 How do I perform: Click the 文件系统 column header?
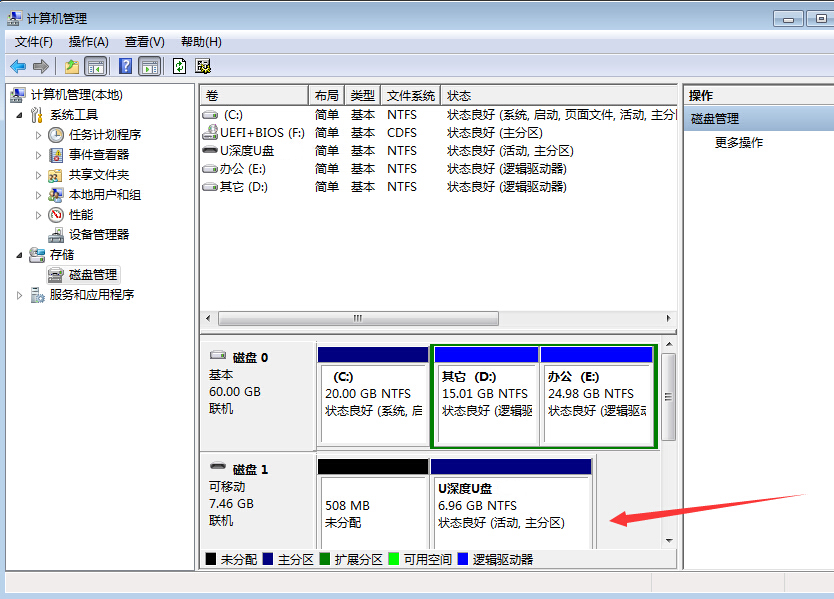tap(410, 95)
